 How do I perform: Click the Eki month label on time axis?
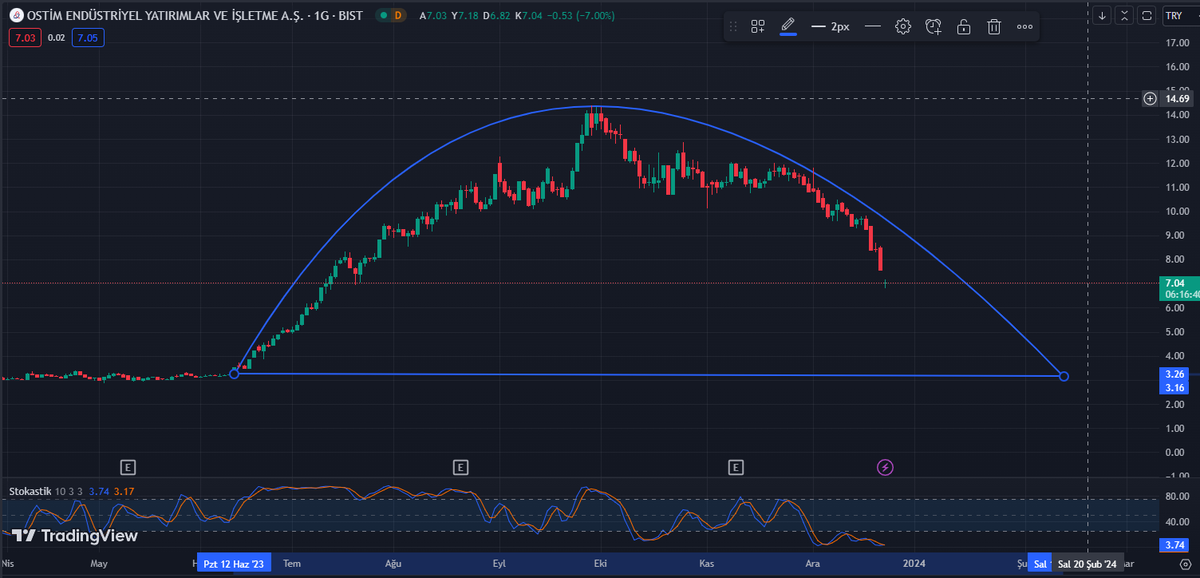[600, 564]
